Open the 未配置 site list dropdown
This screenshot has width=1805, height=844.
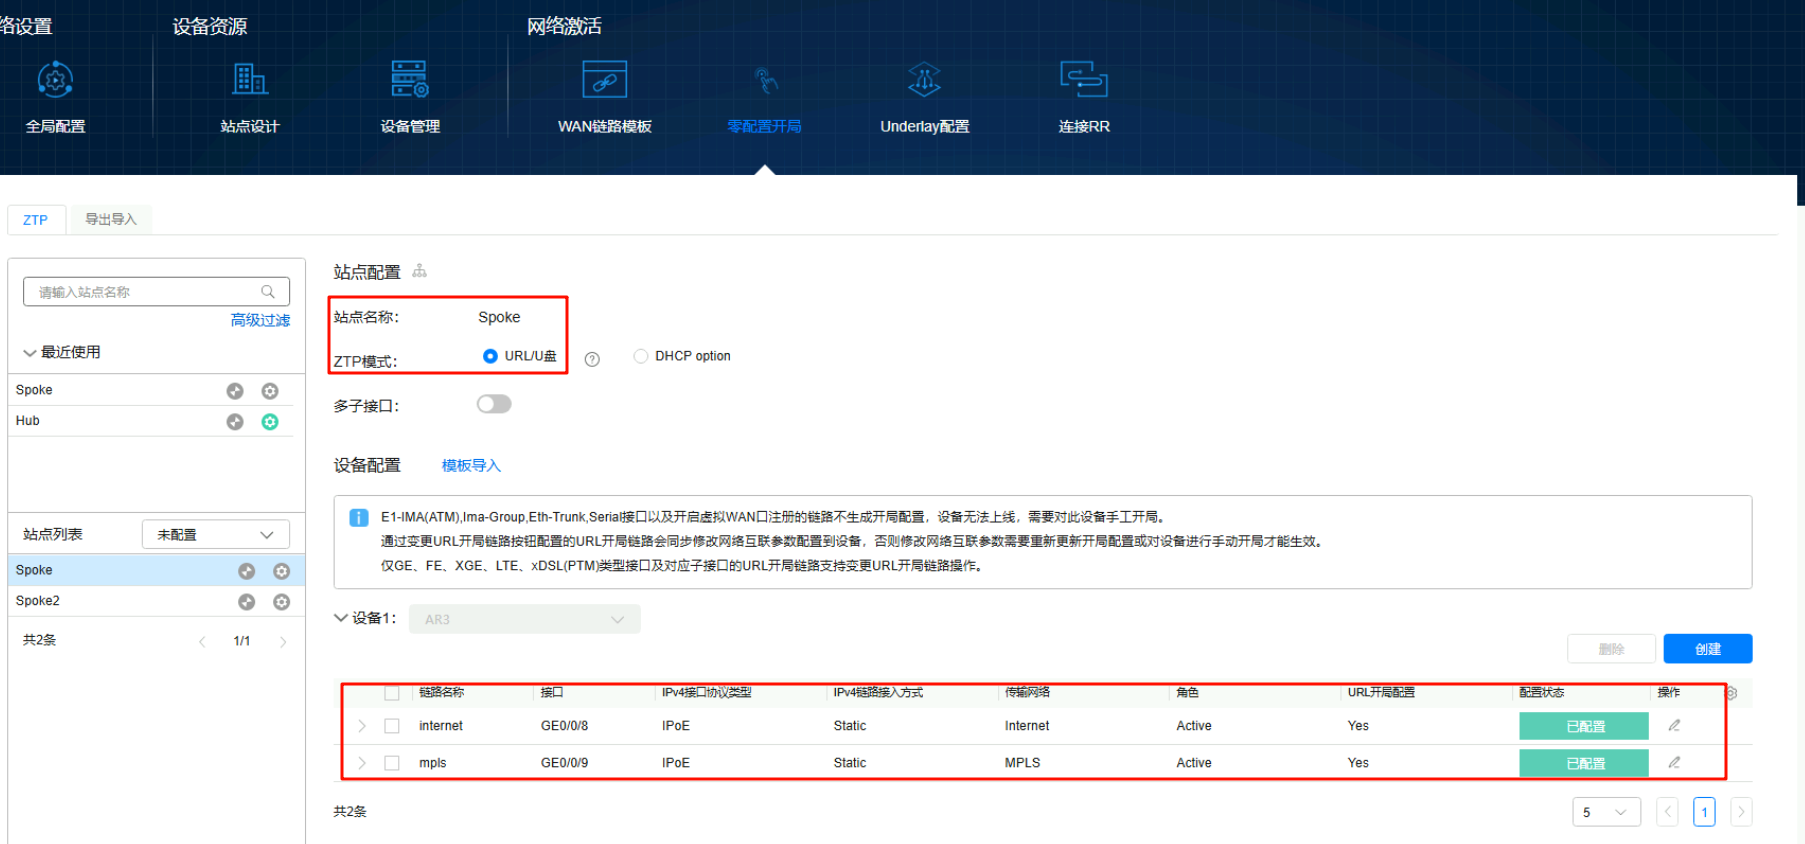(x=215, y=534)
